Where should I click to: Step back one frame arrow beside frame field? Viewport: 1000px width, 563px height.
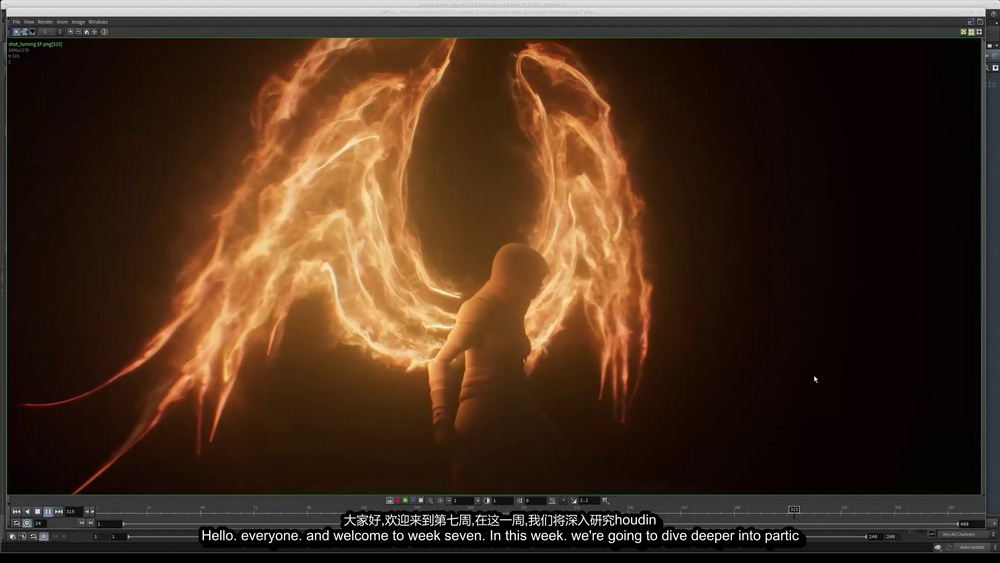pyautogui.click(x=87, y=512)
